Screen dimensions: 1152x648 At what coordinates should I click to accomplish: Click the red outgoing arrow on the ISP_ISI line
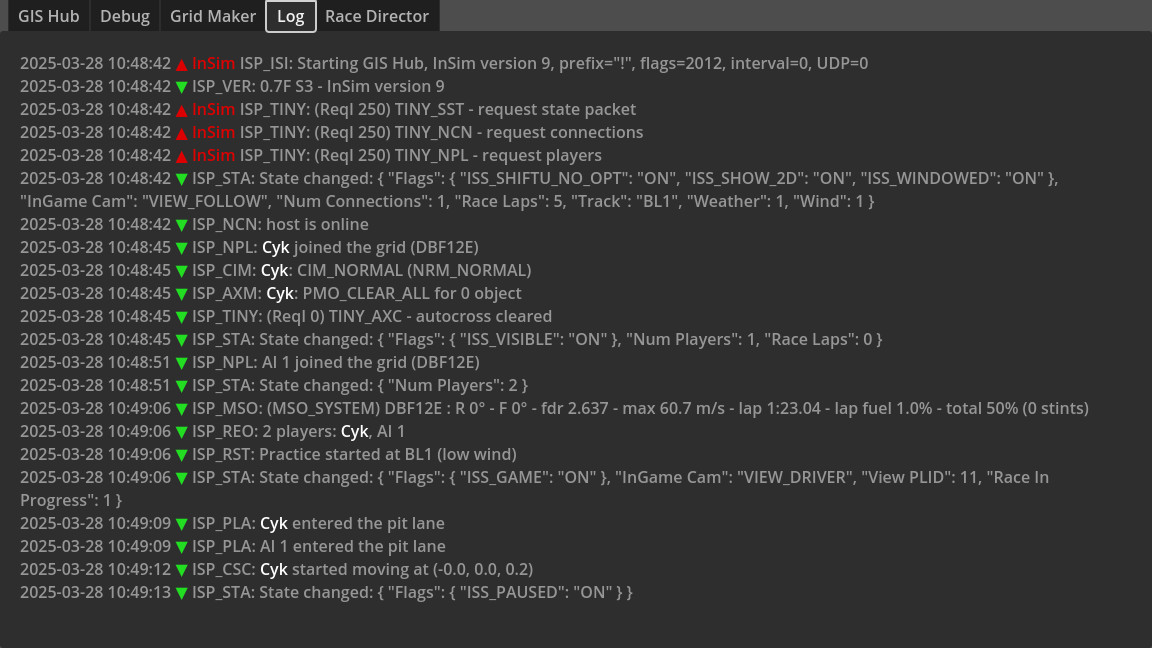[x=182, y=64]
